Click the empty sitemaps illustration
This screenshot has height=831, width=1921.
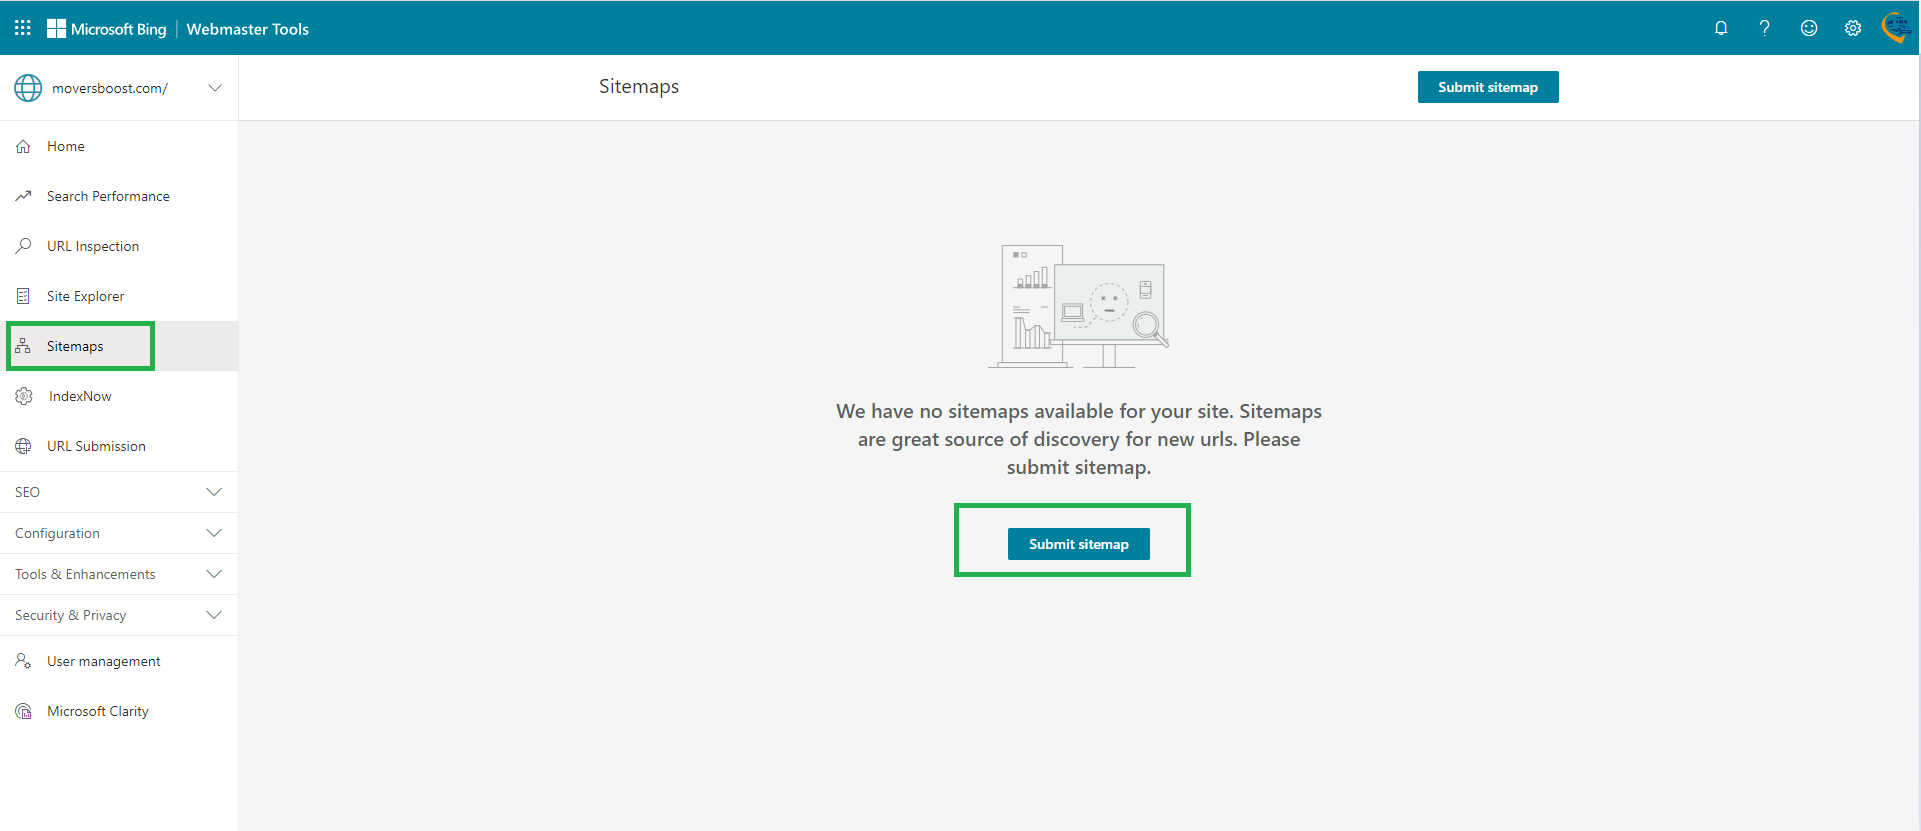[1078, 307]
